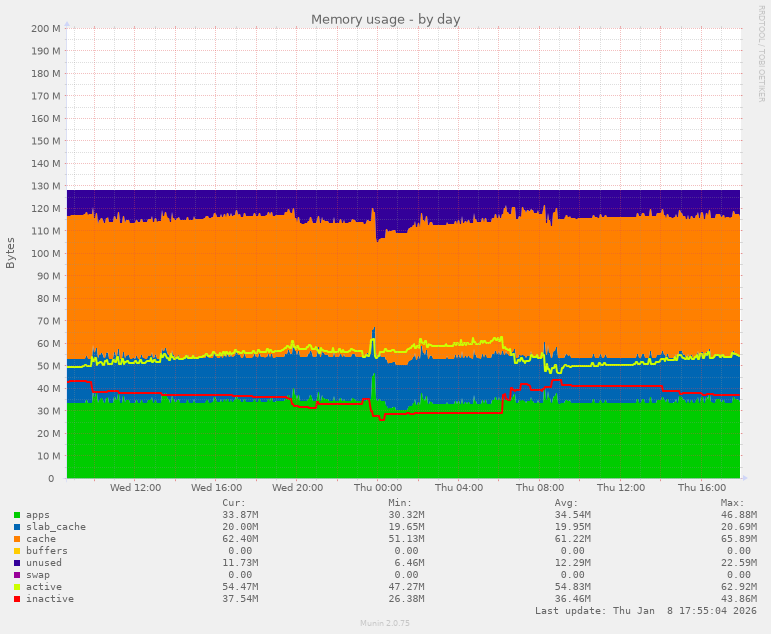Click the 'Bytes' y-axis label
Screen dimensions: 771x634
click(x=10, y=253)
